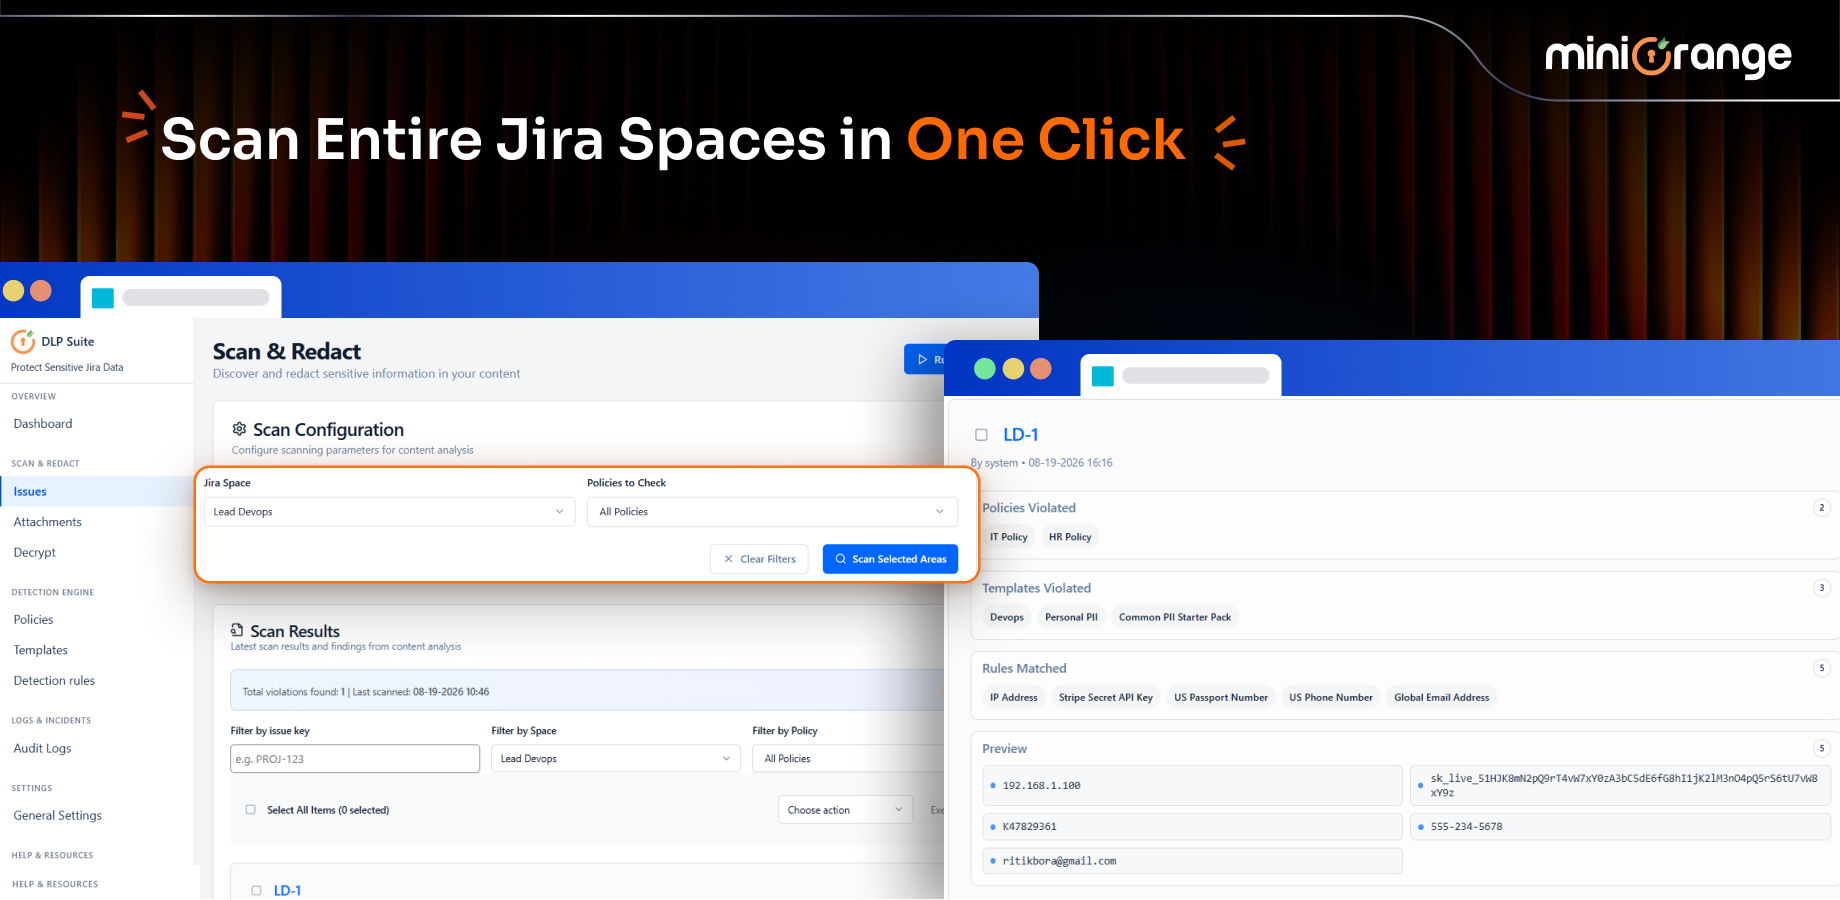Expand the Policies to Check dropdown
Image resolution: width=1840 pixels, height=900 pixels.
tap(772, 512)
